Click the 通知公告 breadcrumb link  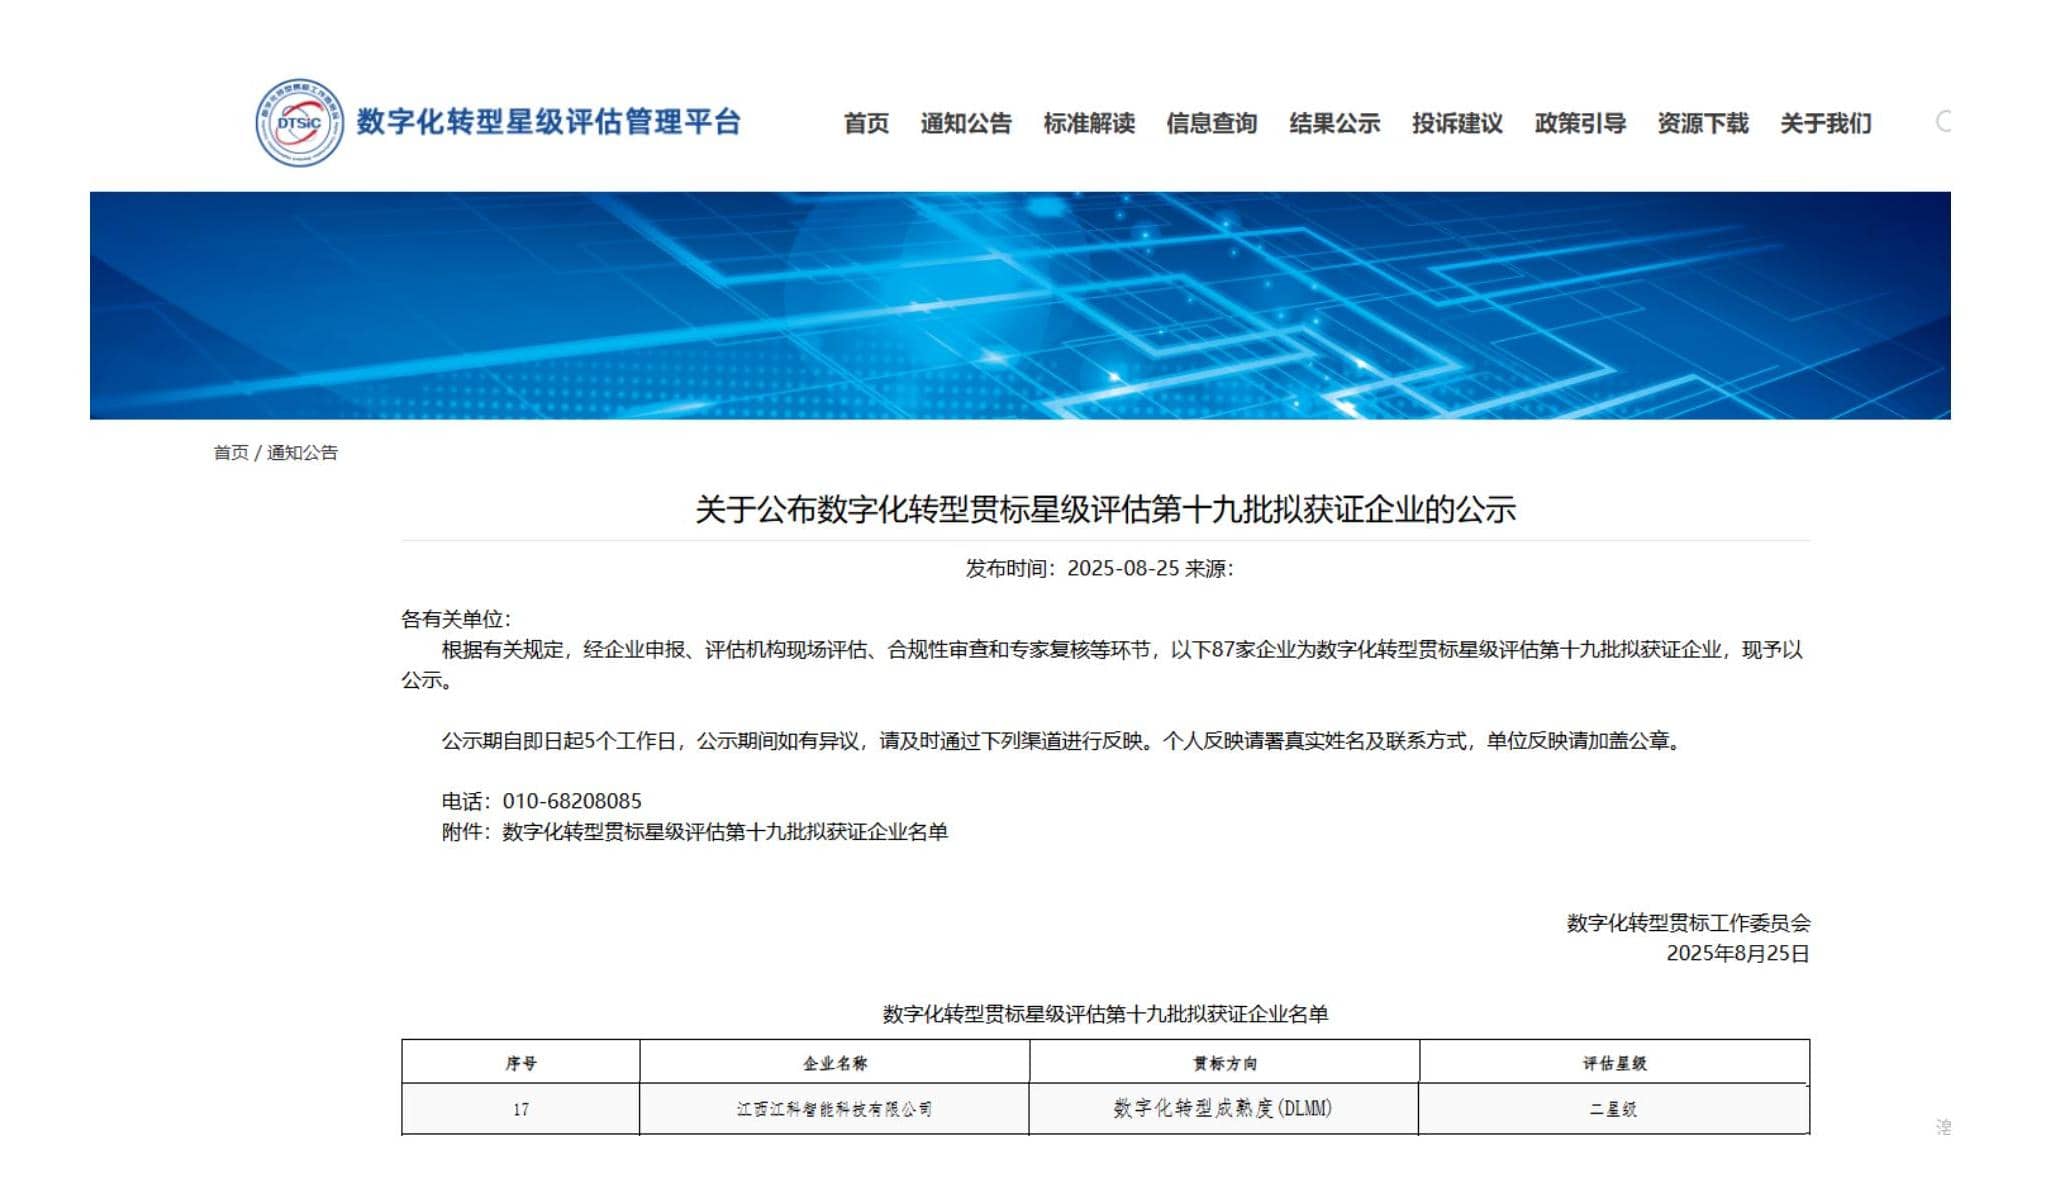click(302, 453)
